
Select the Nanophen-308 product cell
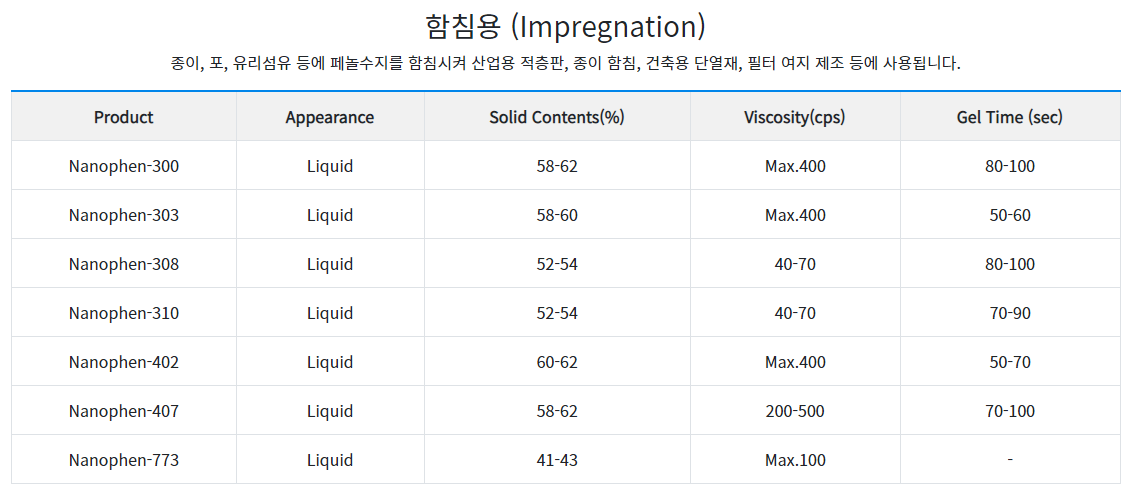click(x=124, y=265)
